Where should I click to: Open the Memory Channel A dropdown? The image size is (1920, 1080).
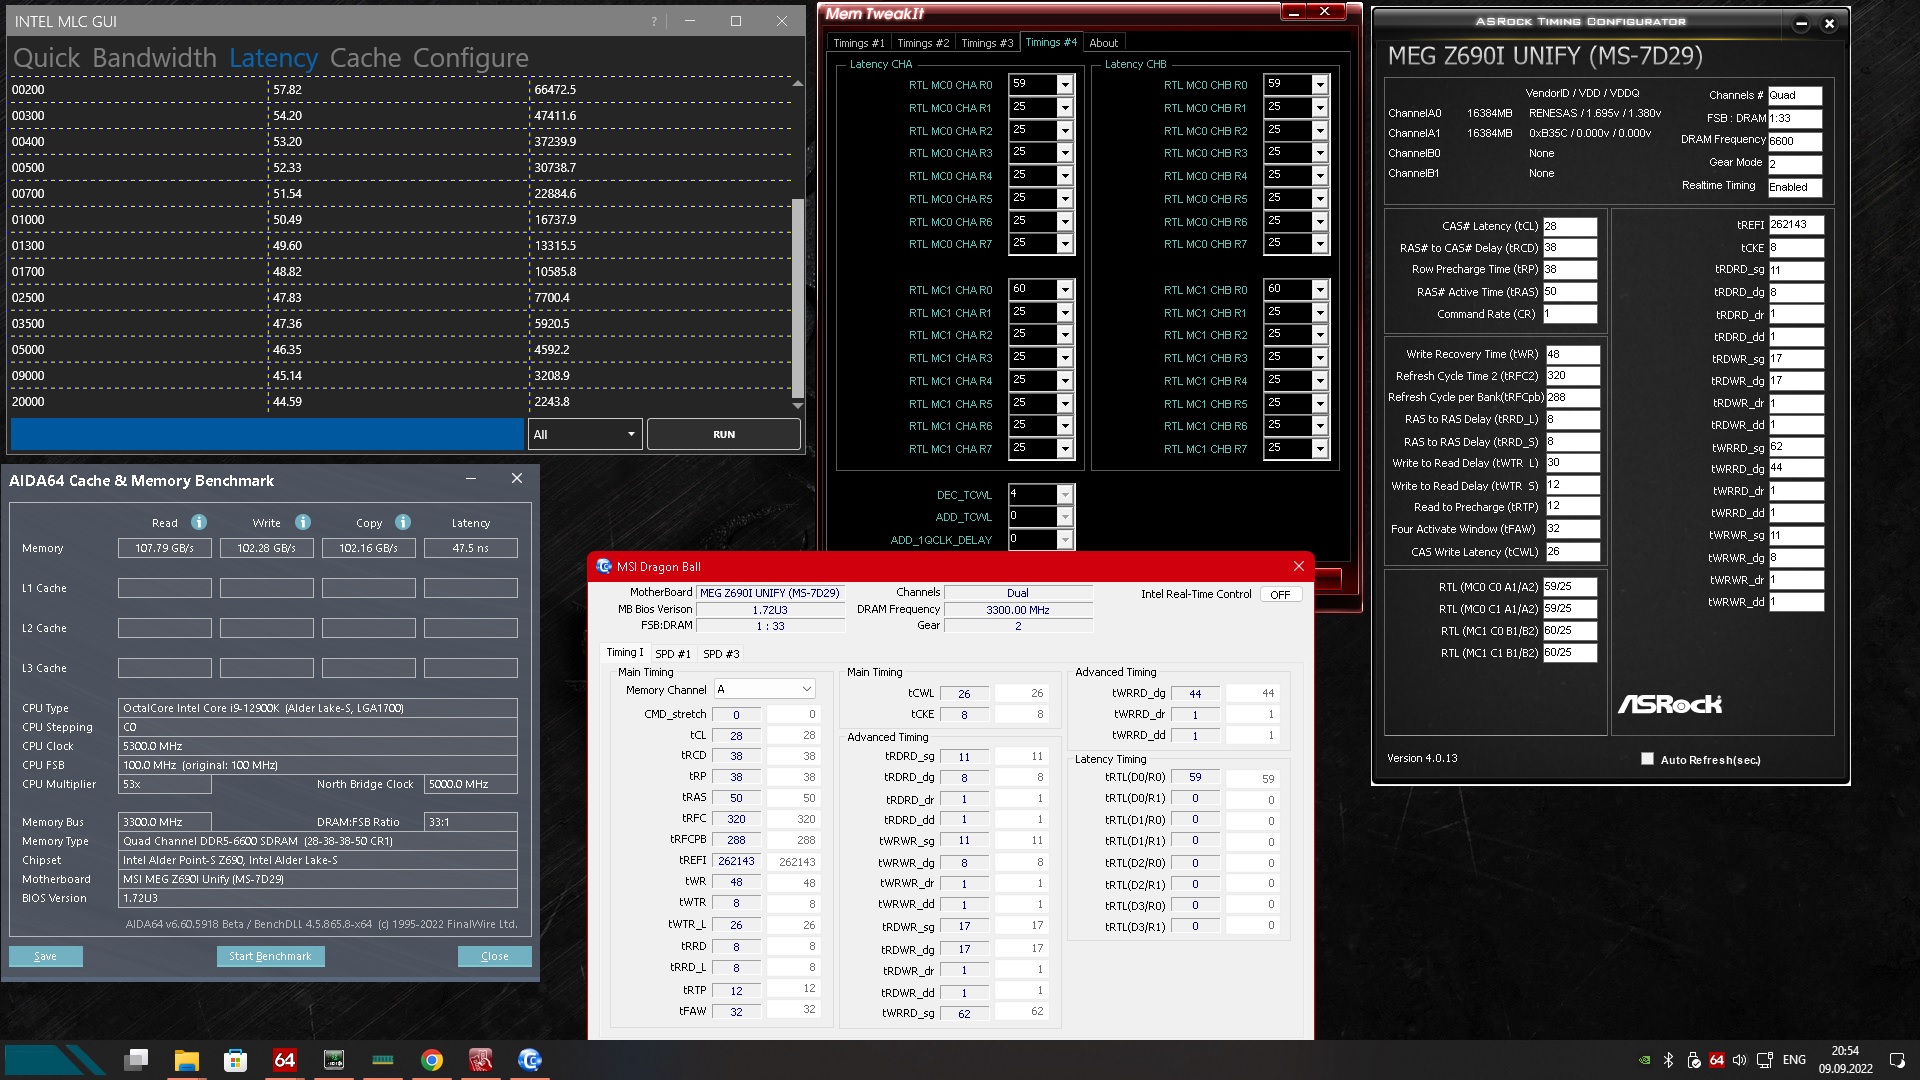point(806,689)
